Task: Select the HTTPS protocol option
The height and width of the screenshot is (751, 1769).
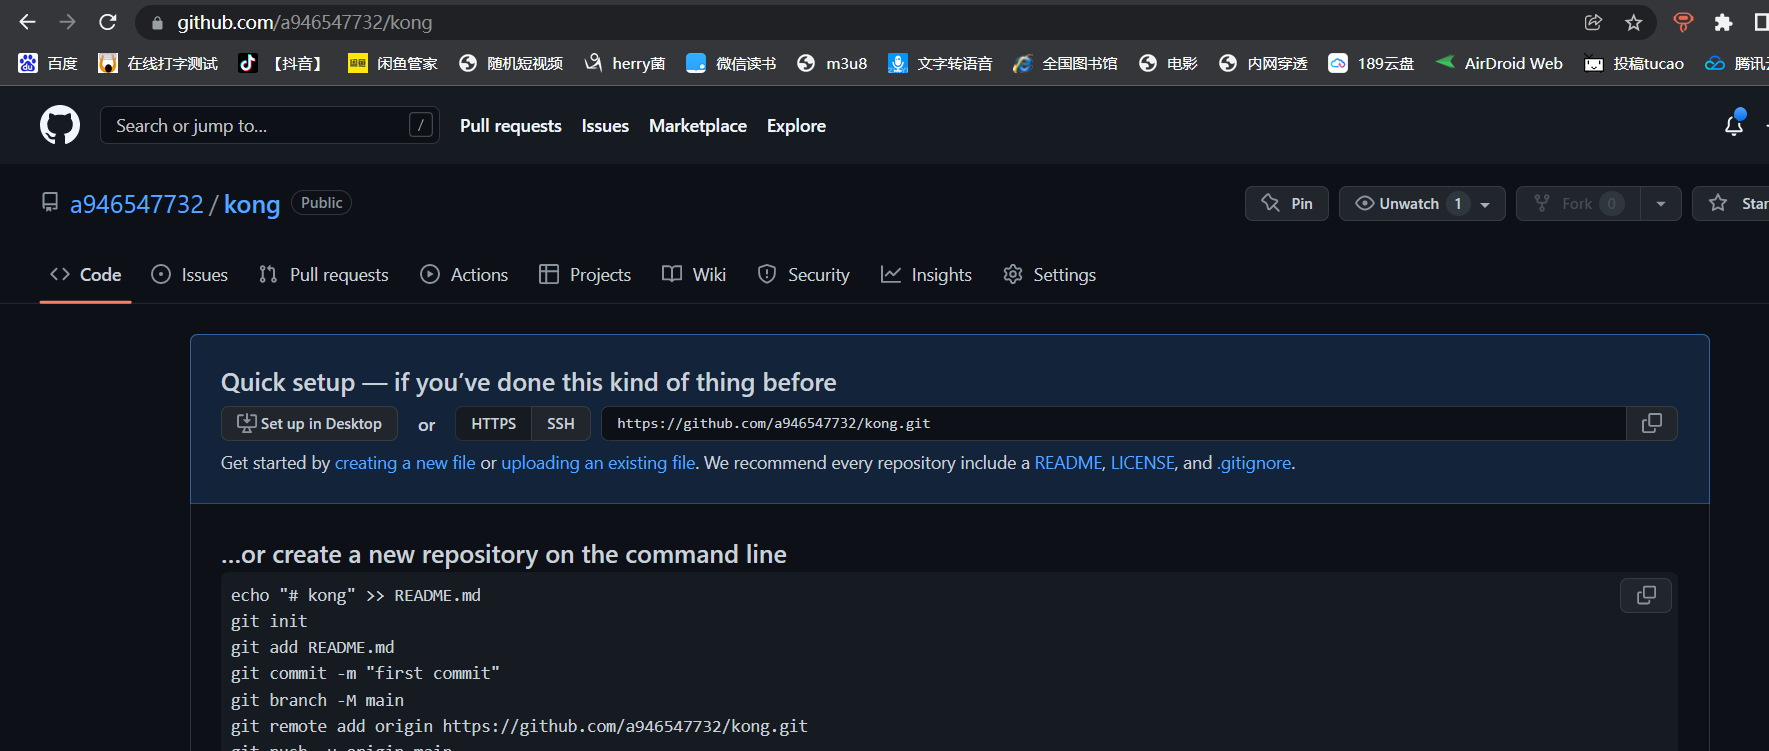Action: (493, 423)
